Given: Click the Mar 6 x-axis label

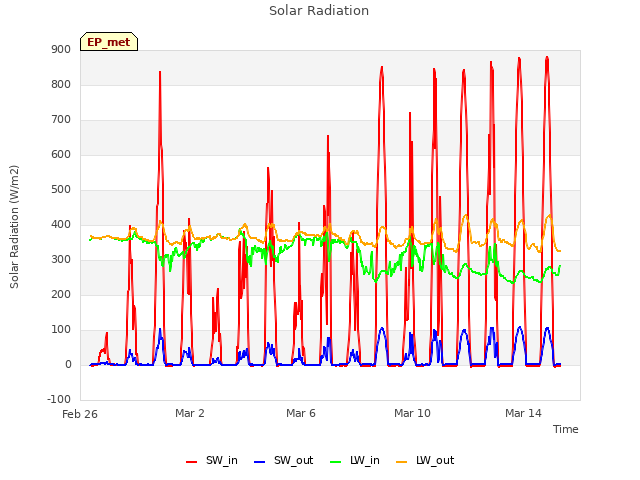Looking at the screenshot, I should [x=301, y=413].
